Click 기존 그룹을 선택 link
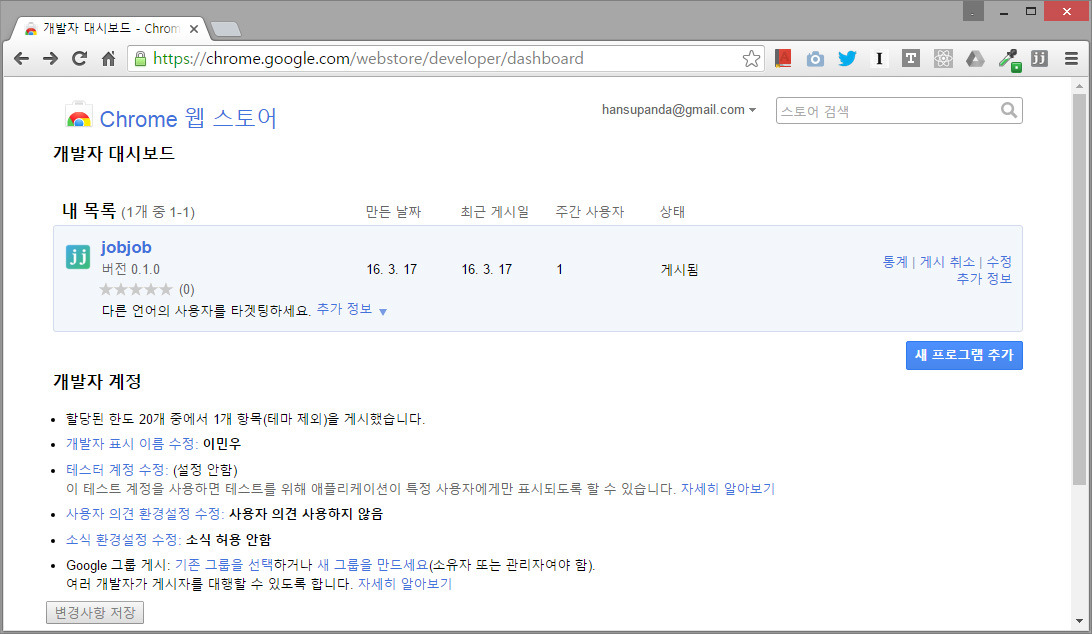 (x=224, y=565)
